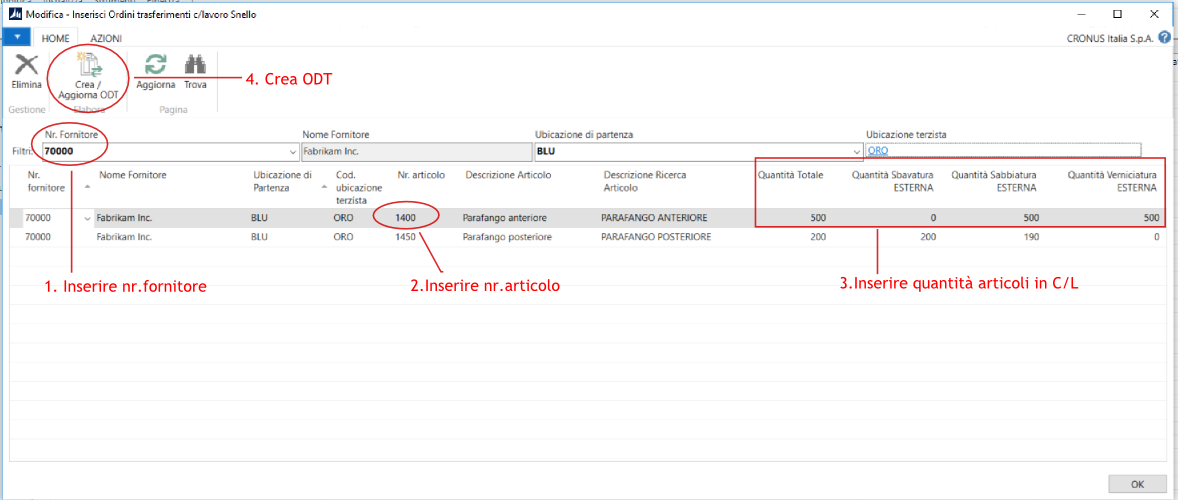
Task: Click PARAFANGO POSTERIORE search description cell
Action: [655, 237]
